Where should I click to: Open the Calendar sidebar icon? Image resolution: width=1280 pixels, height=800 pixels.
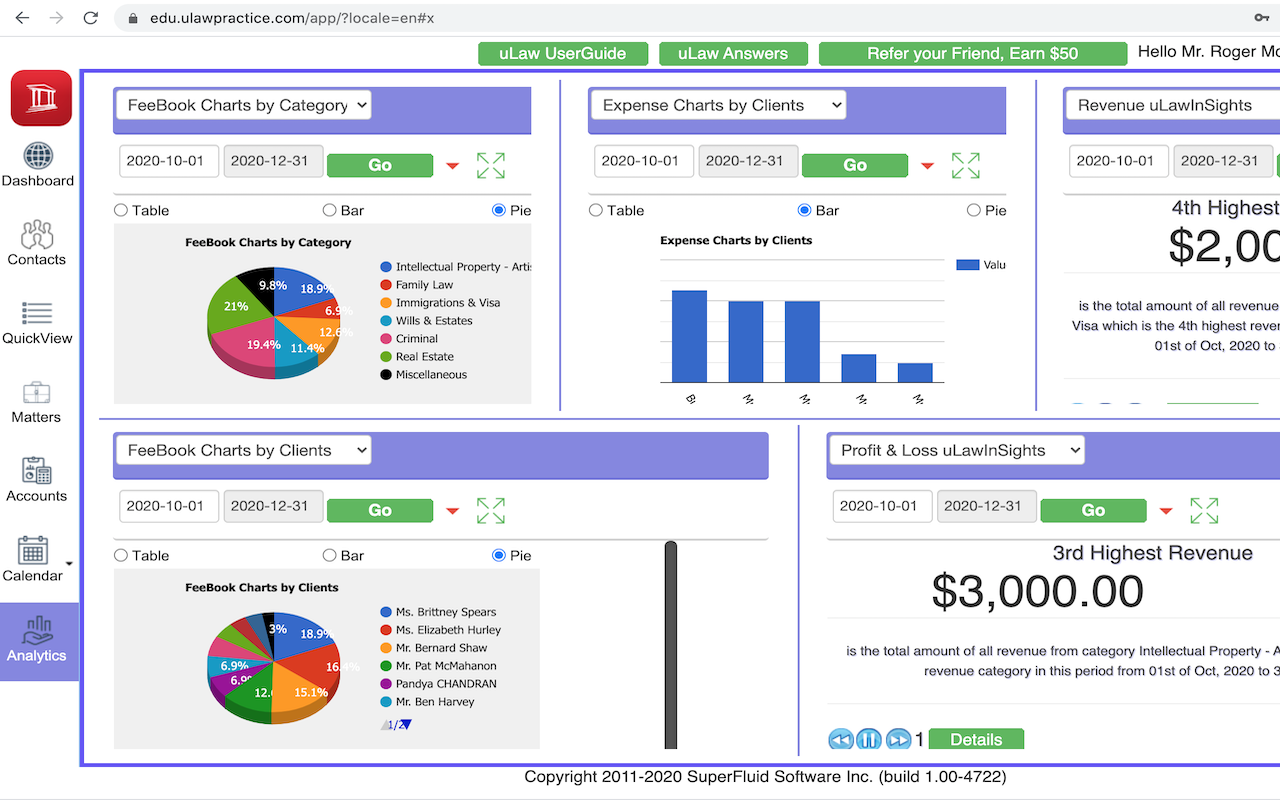click(x=33, y=550)
